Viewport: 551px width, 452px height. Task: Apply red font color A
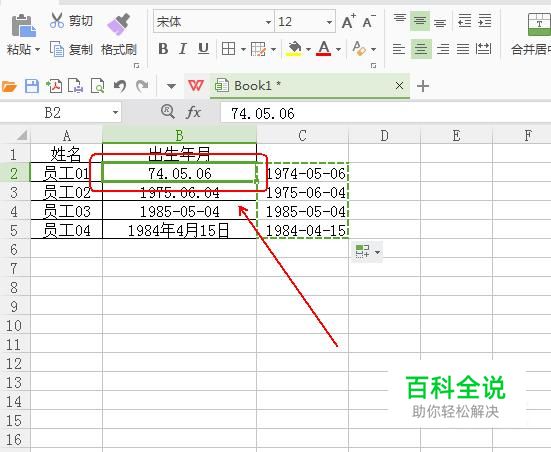click(x=323, y=49)
